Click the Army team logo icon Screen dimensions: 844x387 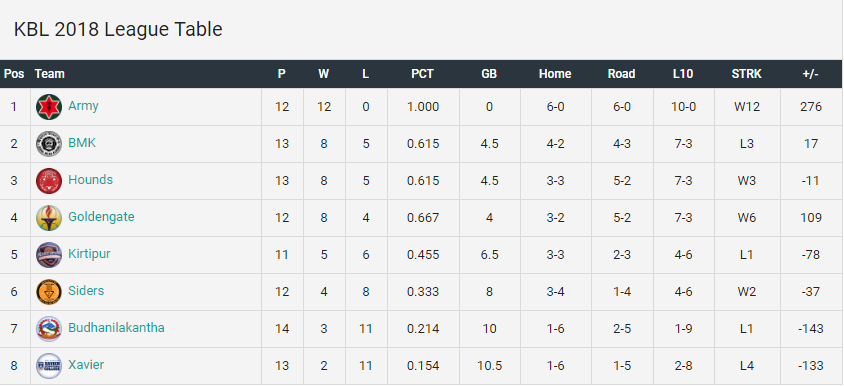[49, 107]
